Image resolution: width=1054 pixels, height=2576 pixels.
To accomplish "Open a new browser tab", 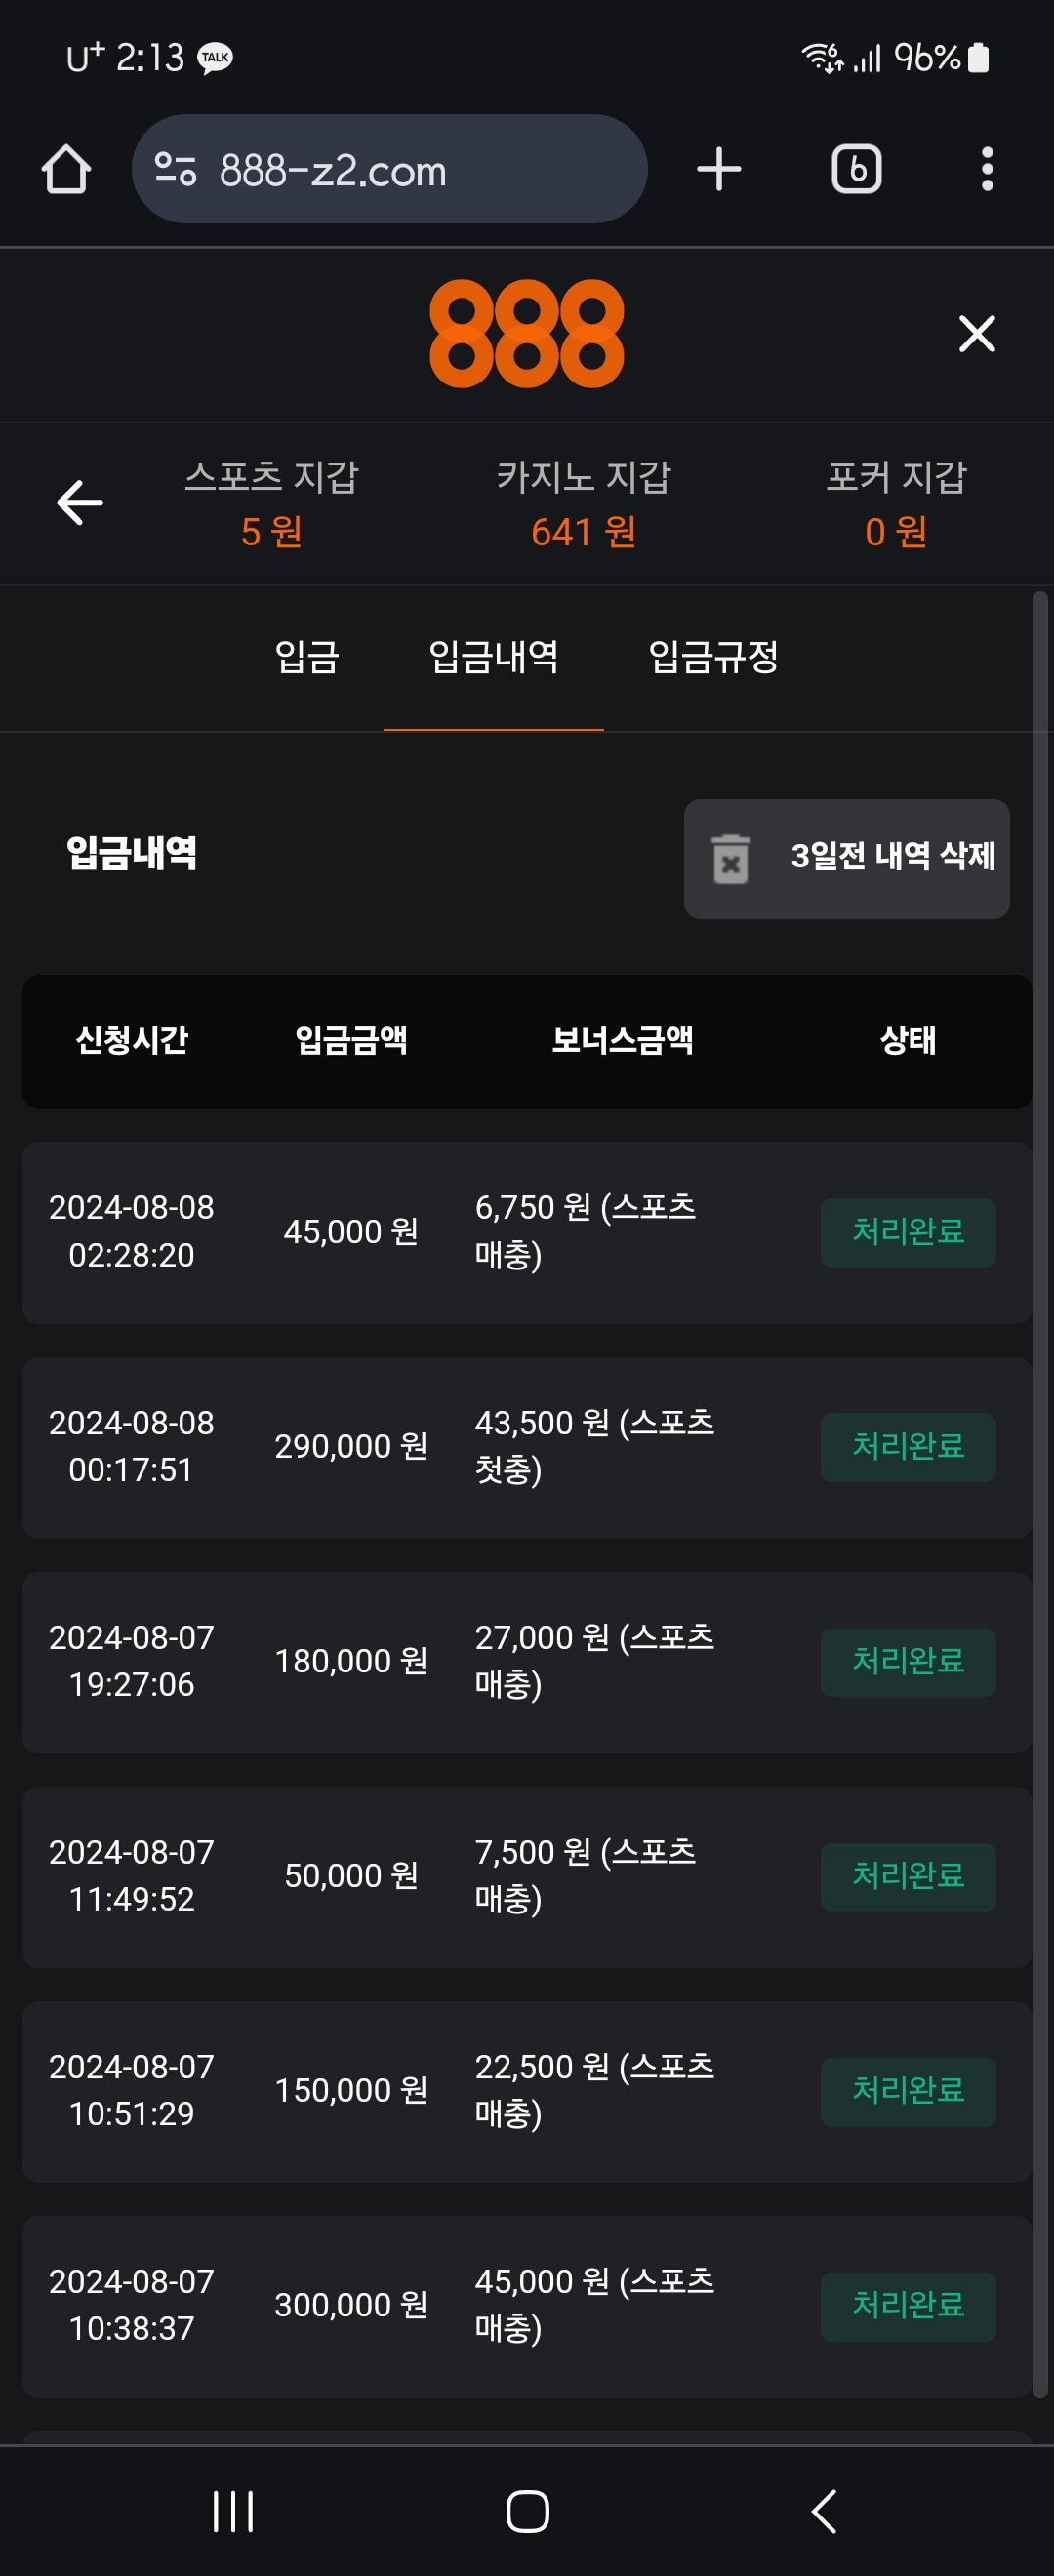I will pos(718,169).
